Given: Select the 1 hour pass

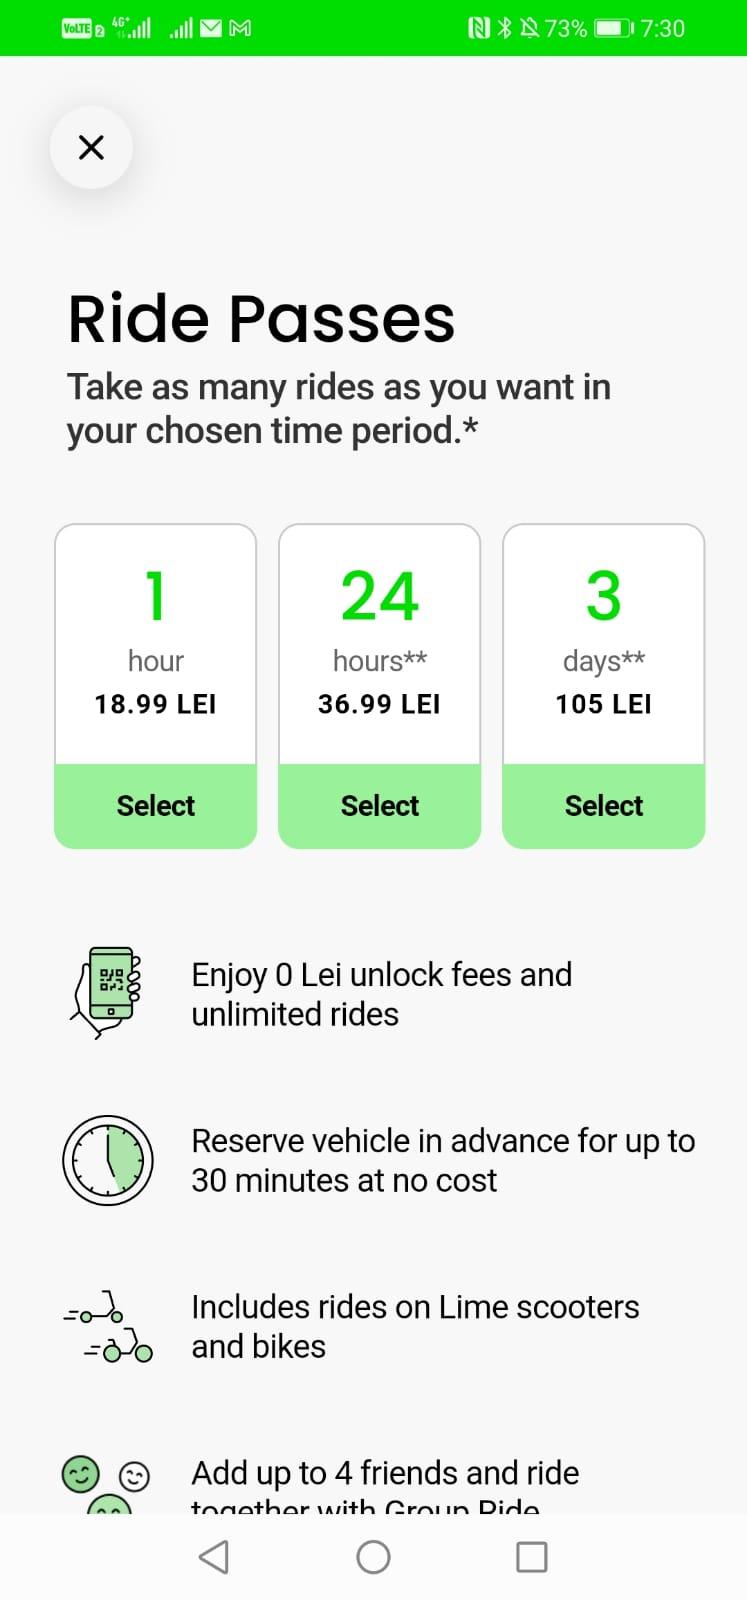Looking at the screenshot, I should point(156,806).
